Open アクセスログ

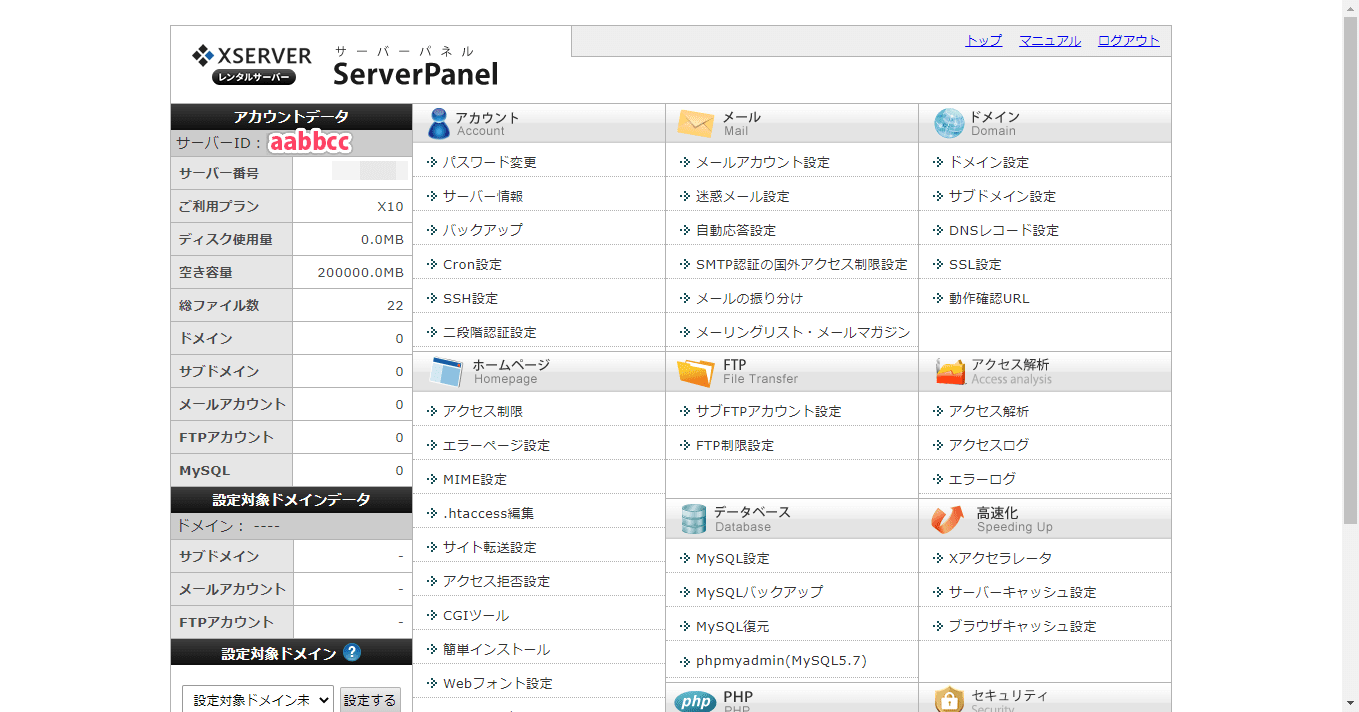coord(989,445)
